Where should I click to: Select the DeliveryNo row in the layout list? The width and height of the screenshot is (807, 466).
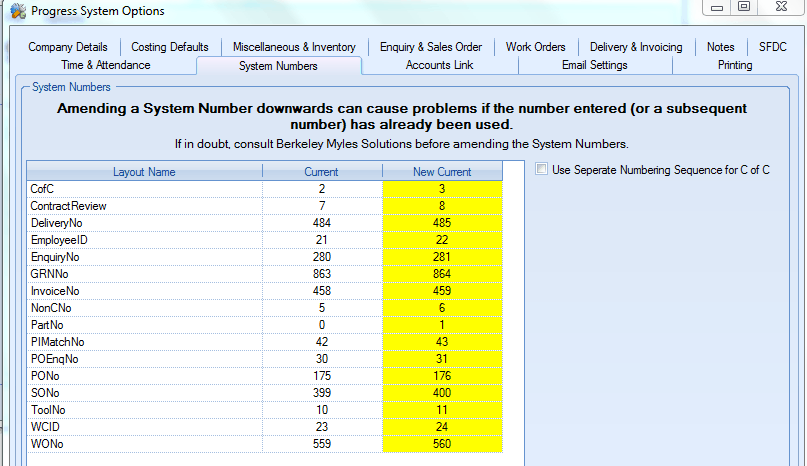pos(144,223)
